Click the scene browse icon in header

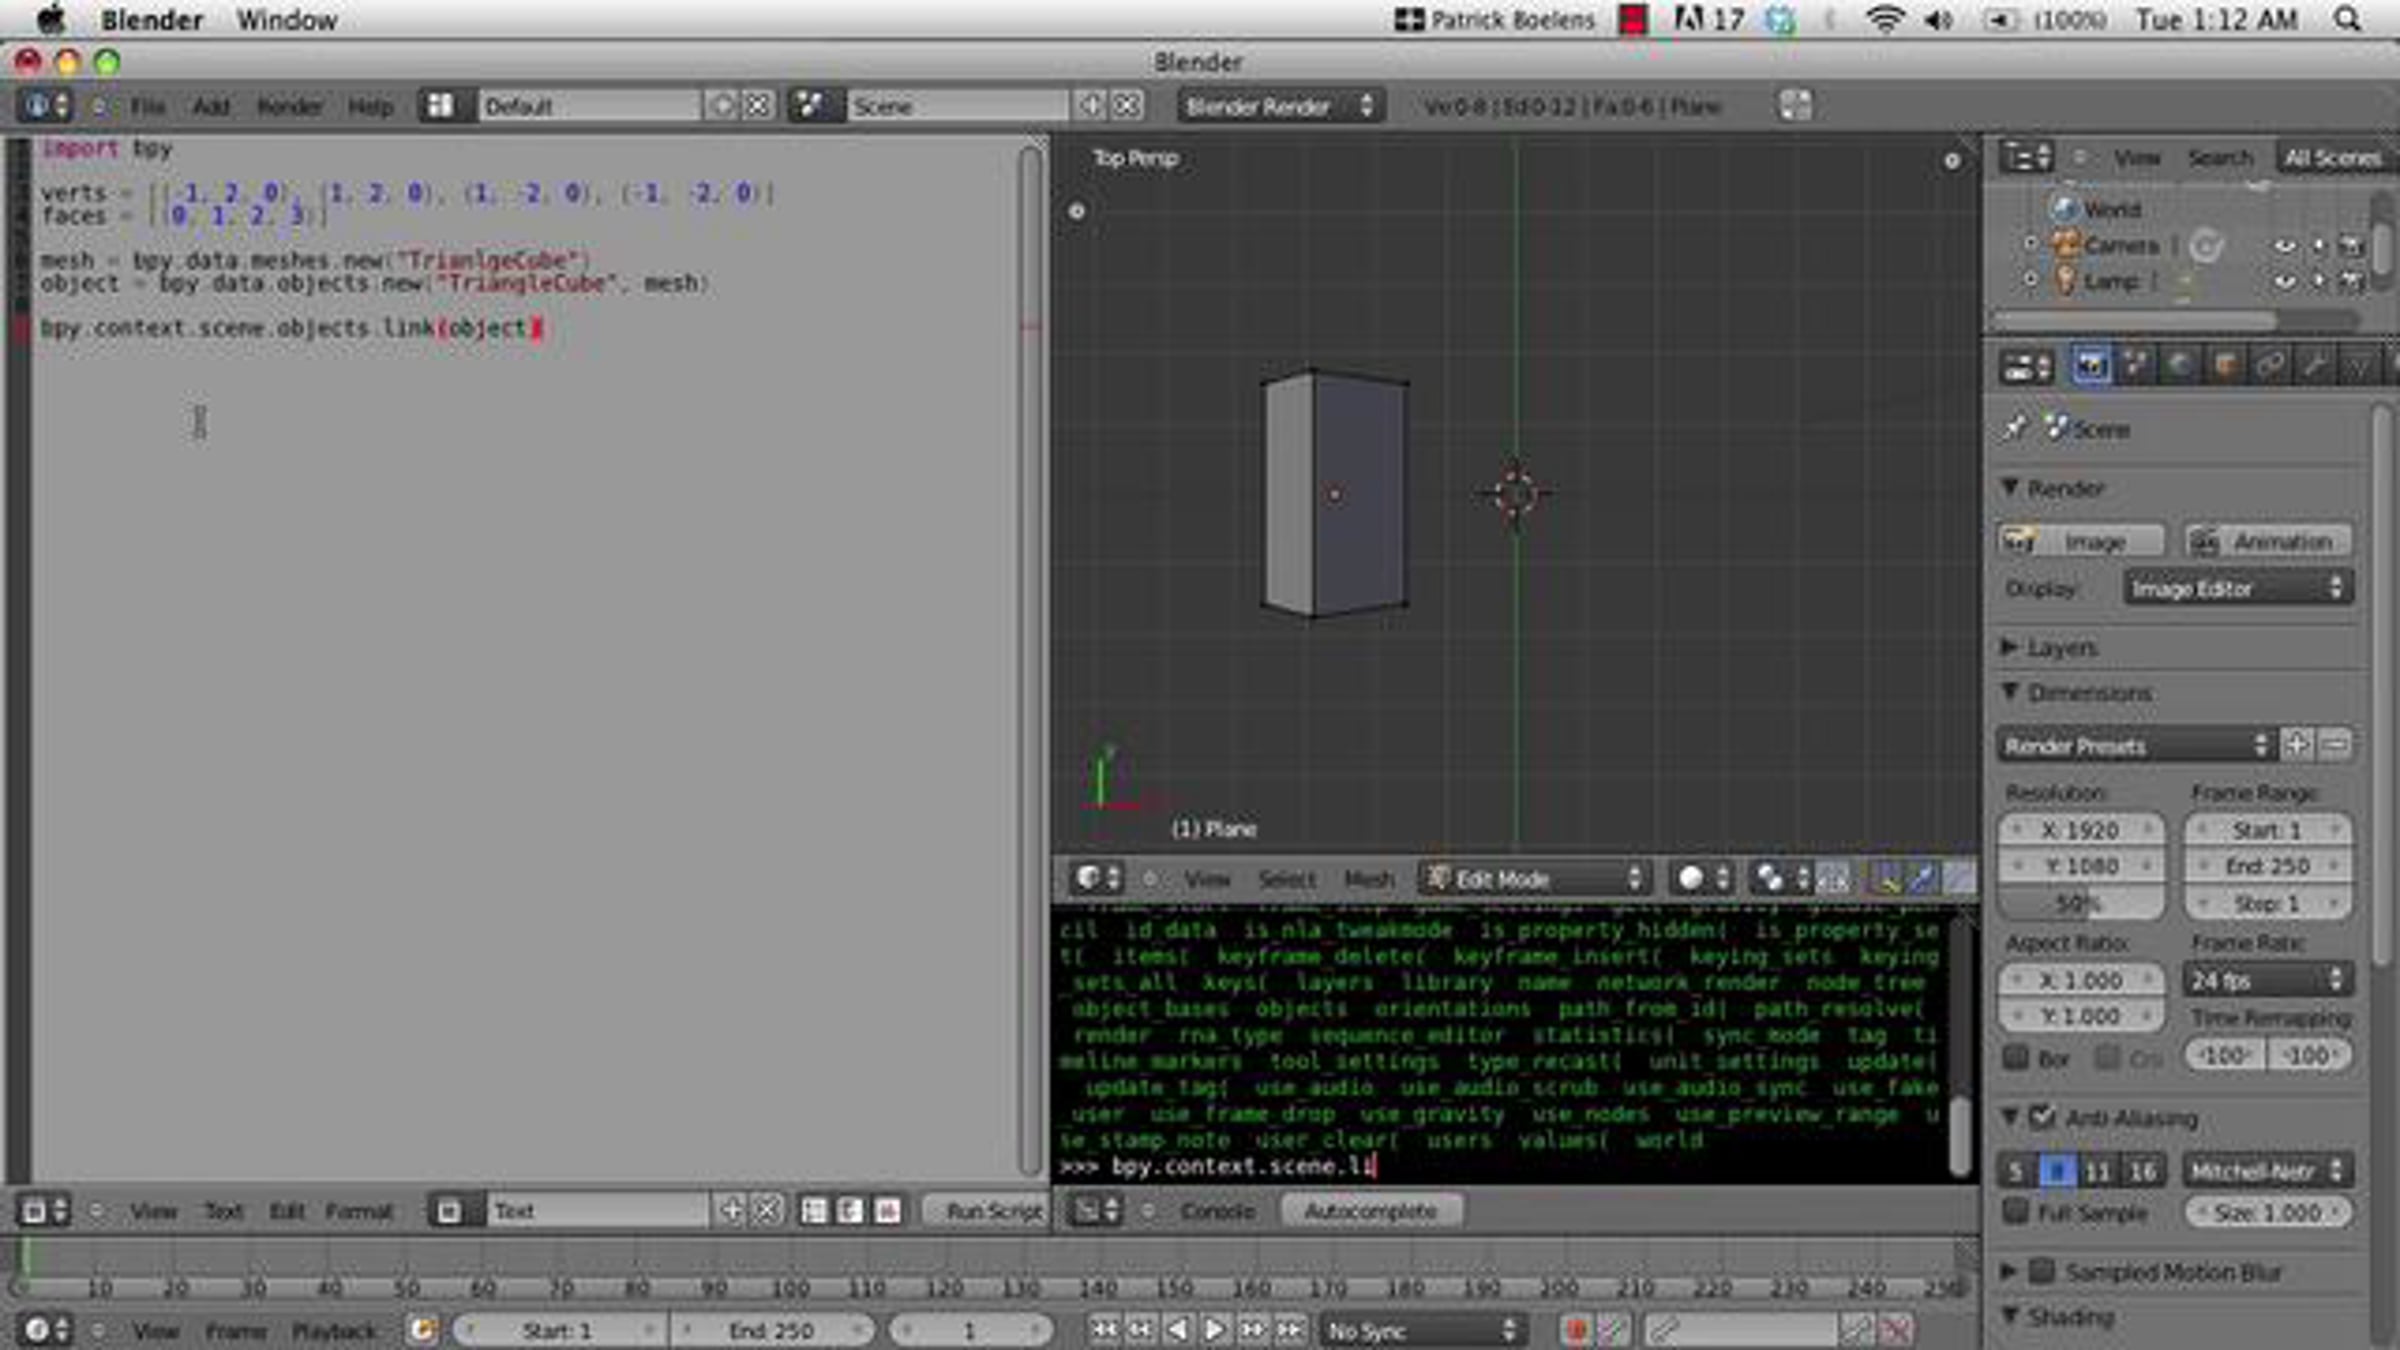tap(815, 106)
